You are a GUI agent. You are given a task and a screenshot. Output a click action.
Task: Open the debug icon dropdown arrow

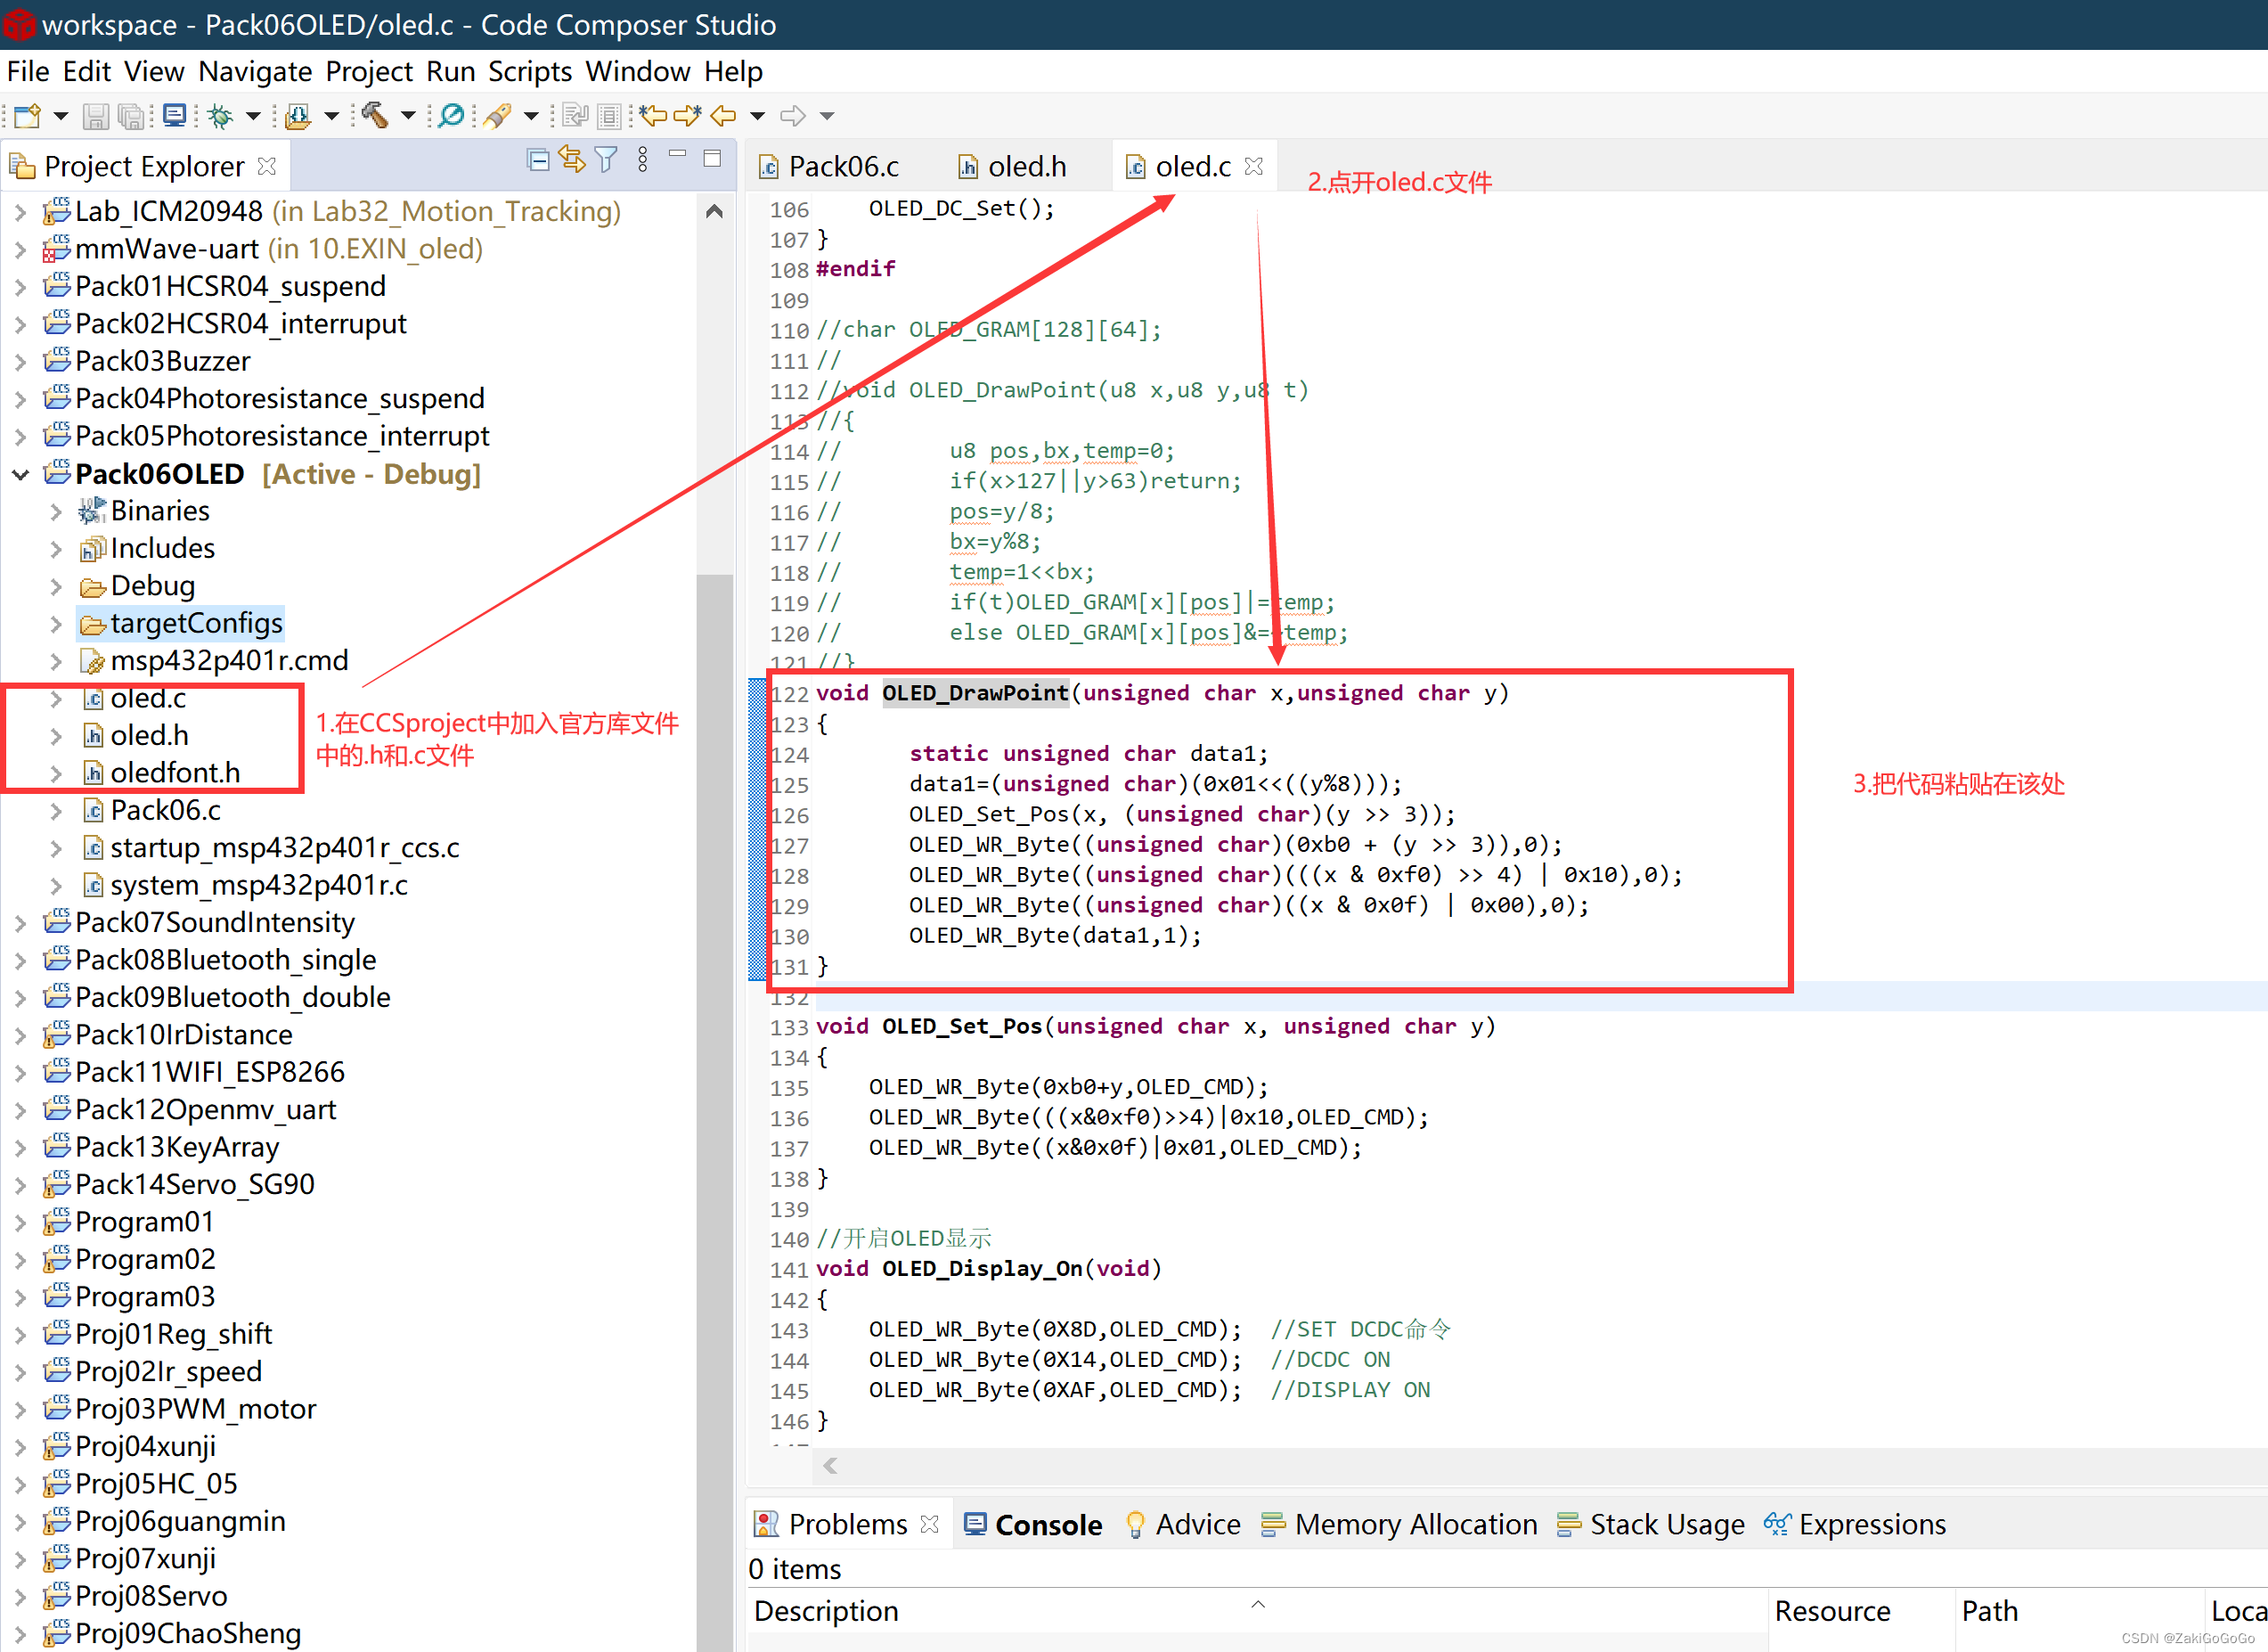(253, 116)
